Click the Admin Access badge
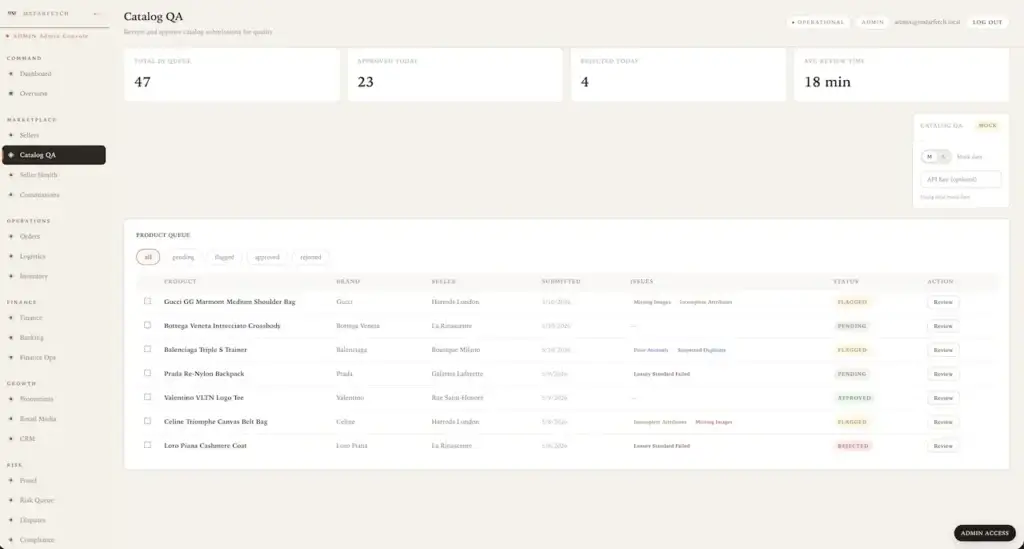The image size is (1024, 549). 984,533
